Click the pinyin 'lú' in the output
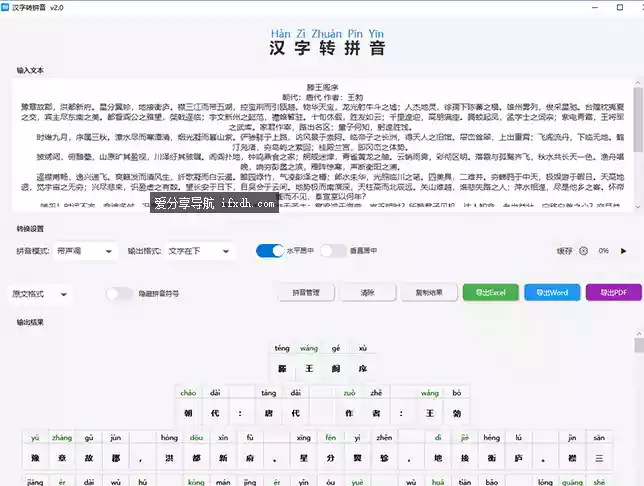 [518, 438]
